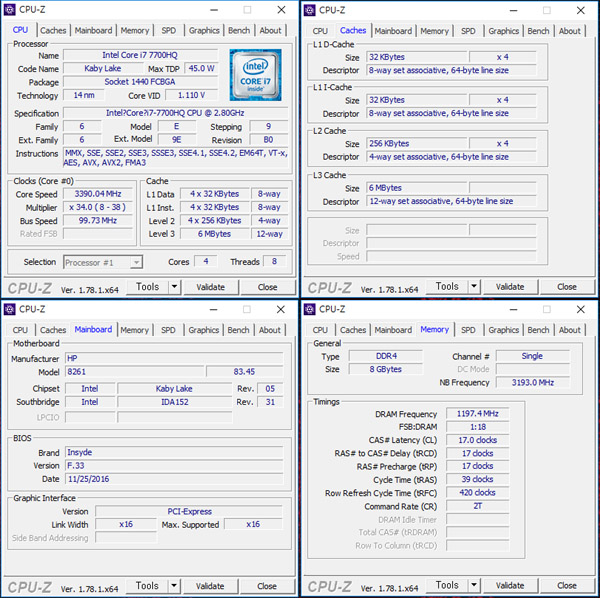Click the Code Name value Kaby Lake in Processor section

click(103, 68)
